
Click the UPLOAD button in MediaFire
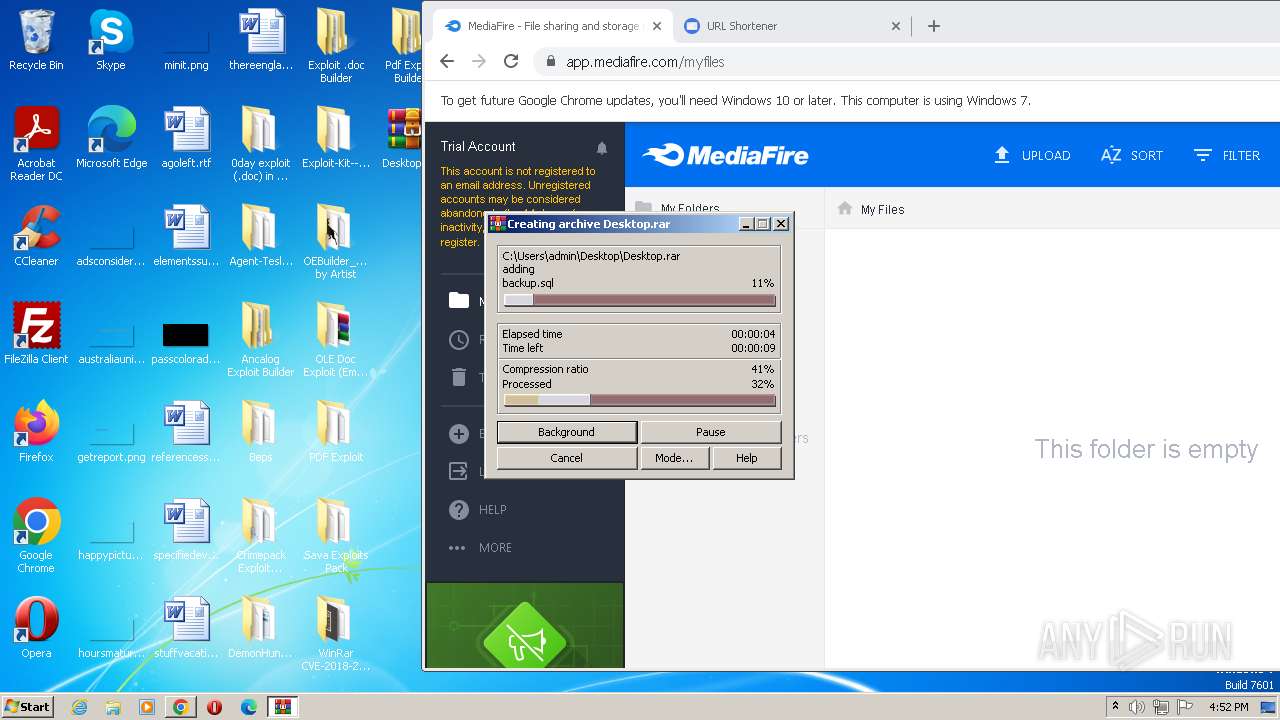coord(1031,155)
